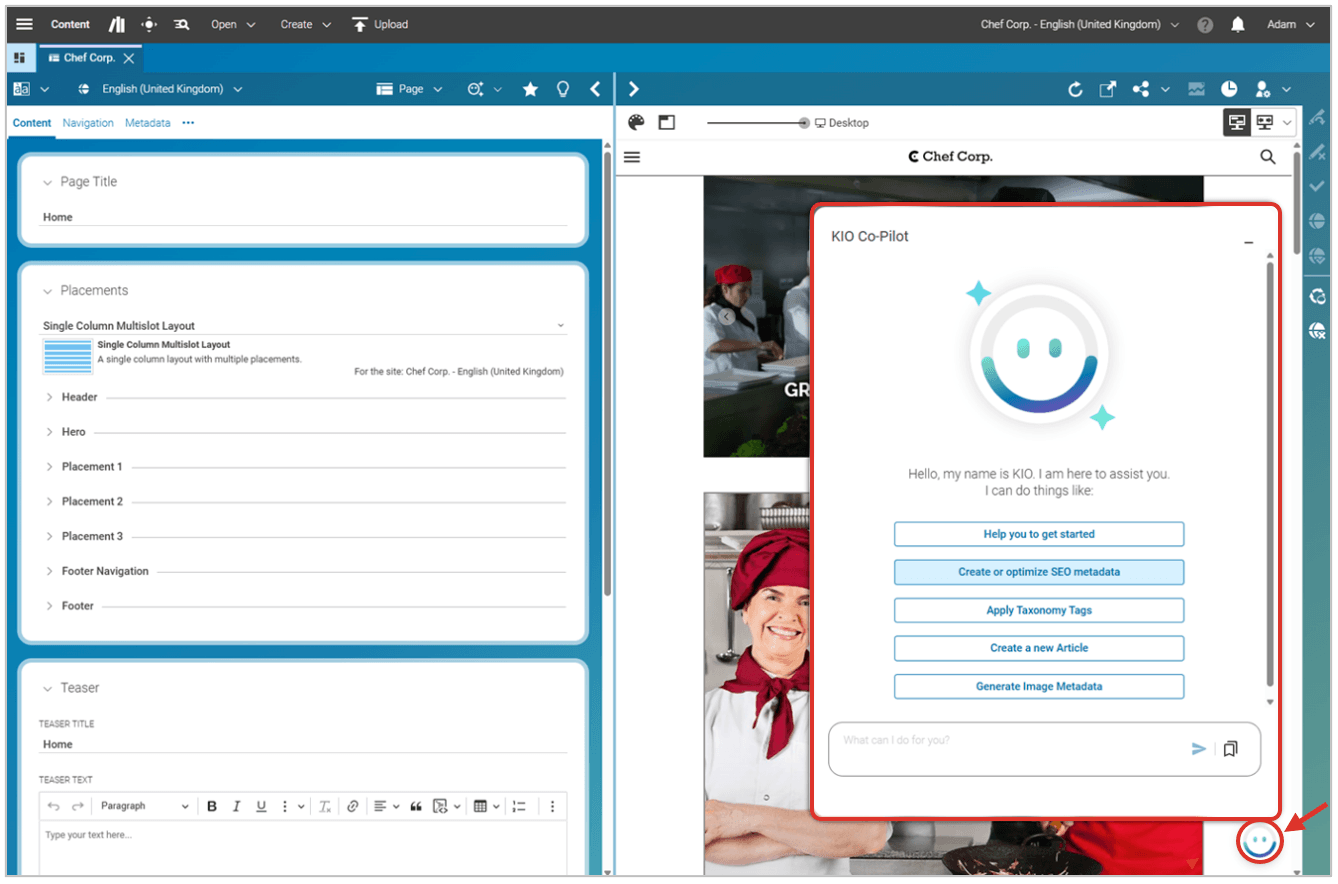Click the preview width slider handle
The image size is (1338, 884).
[804, 123]
